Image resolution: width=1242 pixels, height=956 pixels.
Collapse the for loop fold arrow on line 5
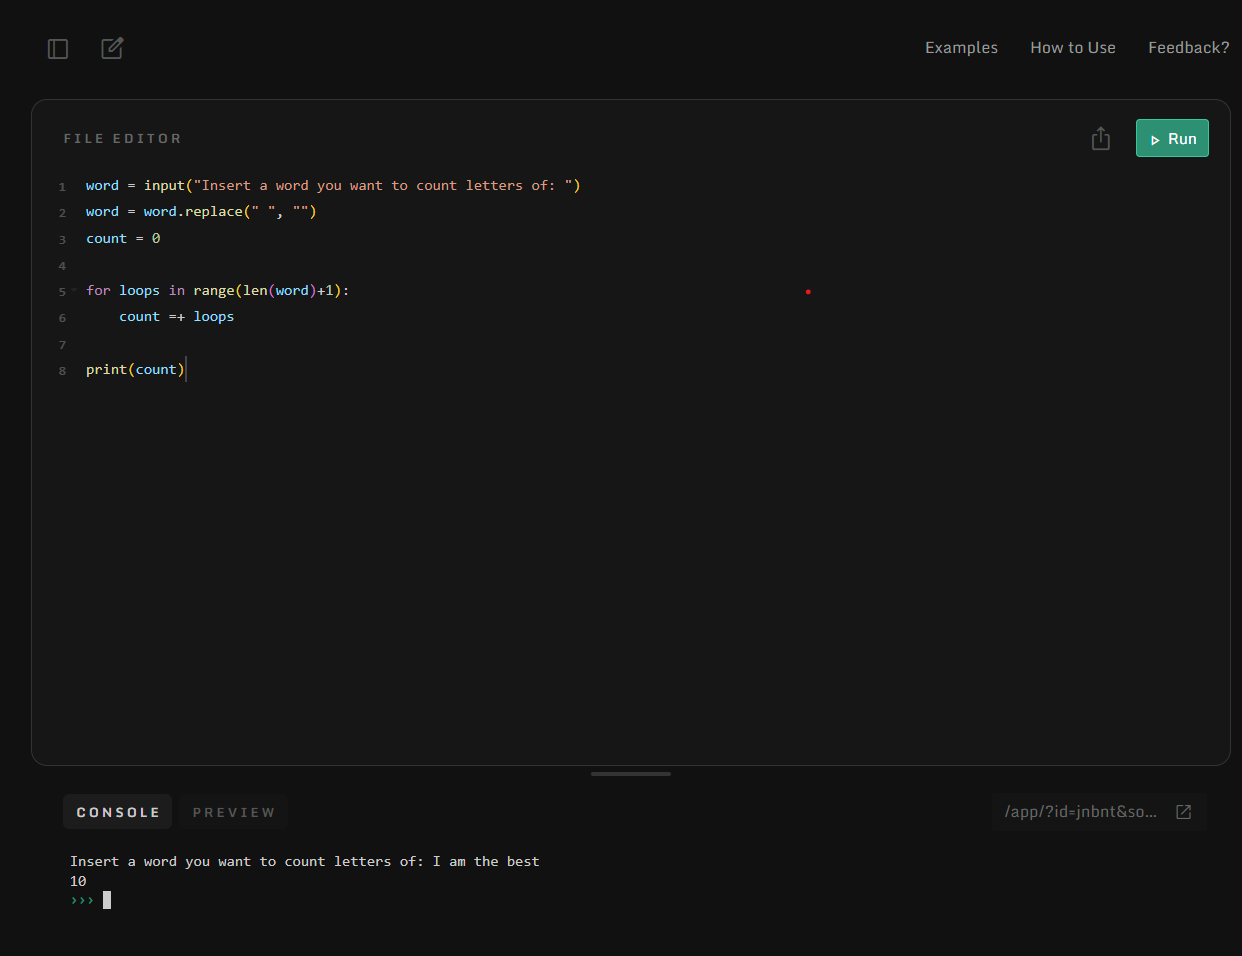[74, 290]
